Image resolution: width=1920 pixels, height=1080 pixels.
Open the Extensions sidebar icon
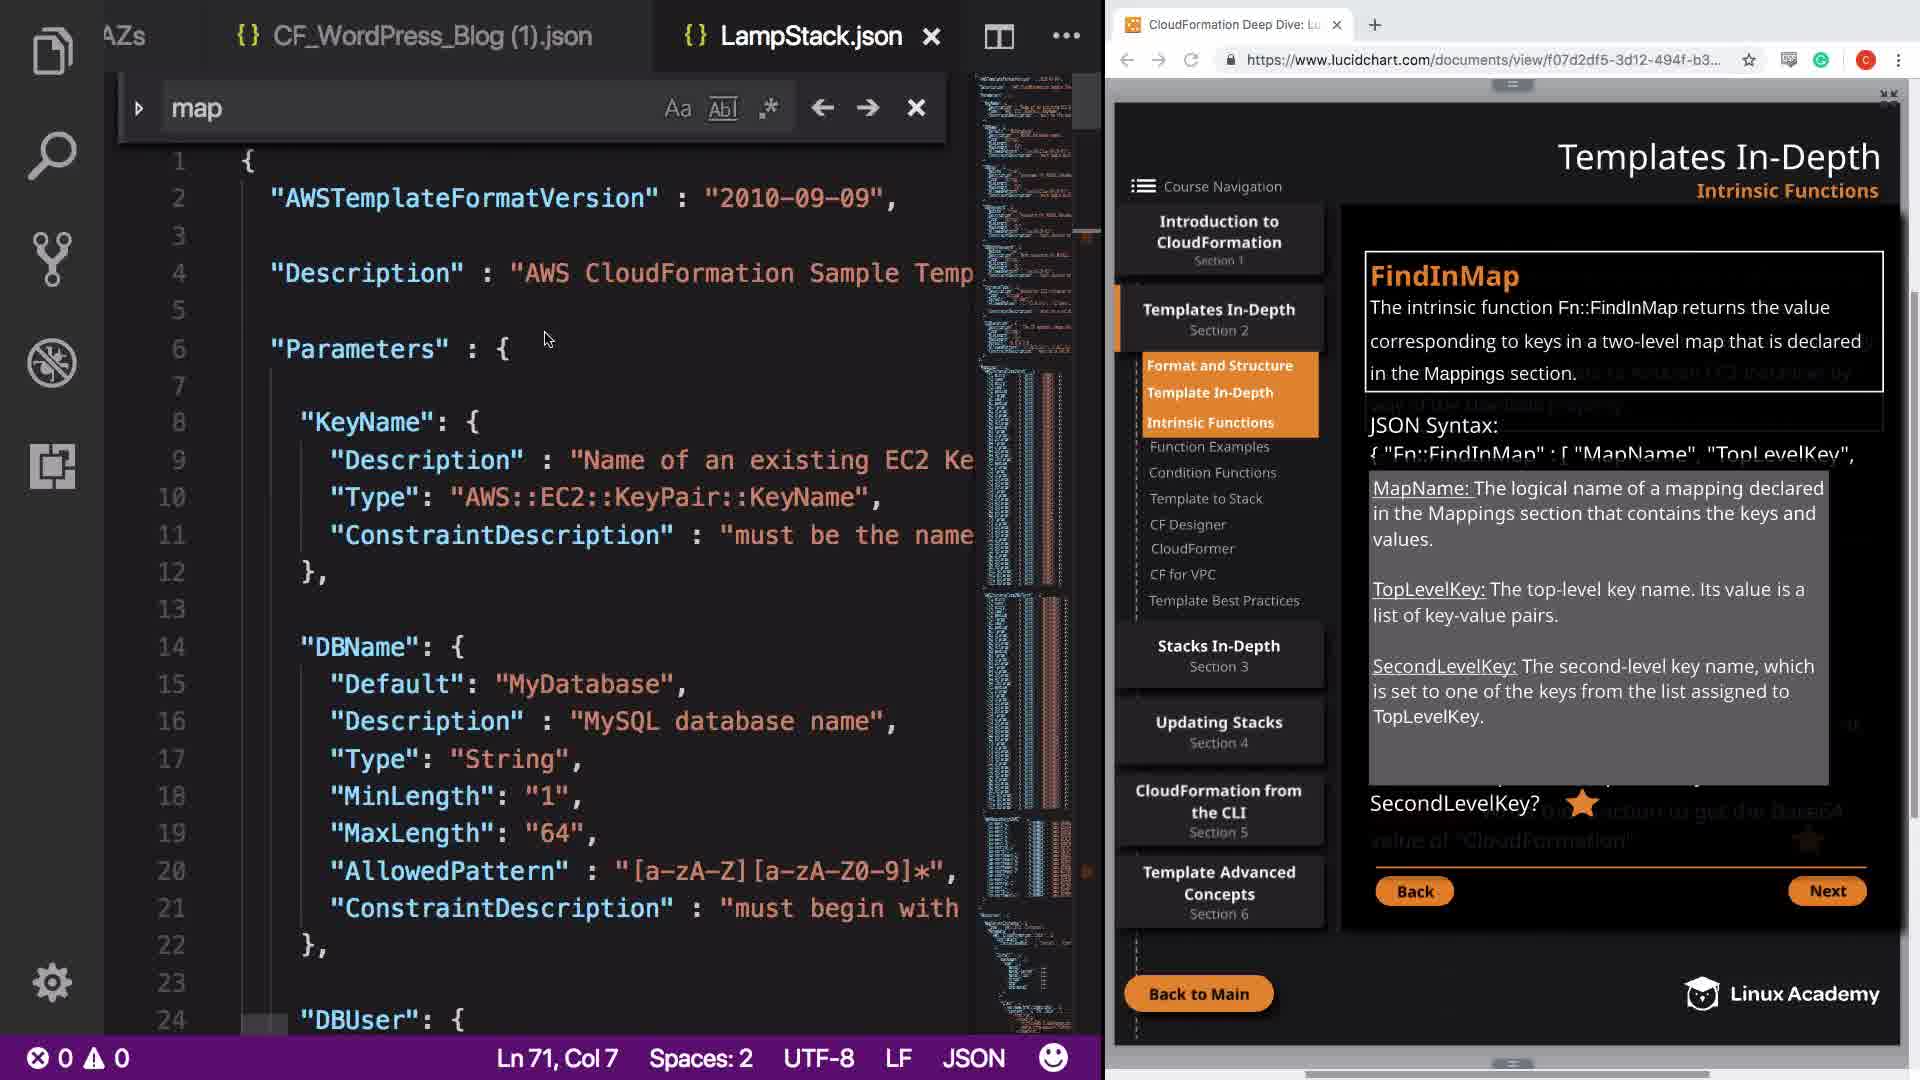pyautogui.click(x=52, y=466)
